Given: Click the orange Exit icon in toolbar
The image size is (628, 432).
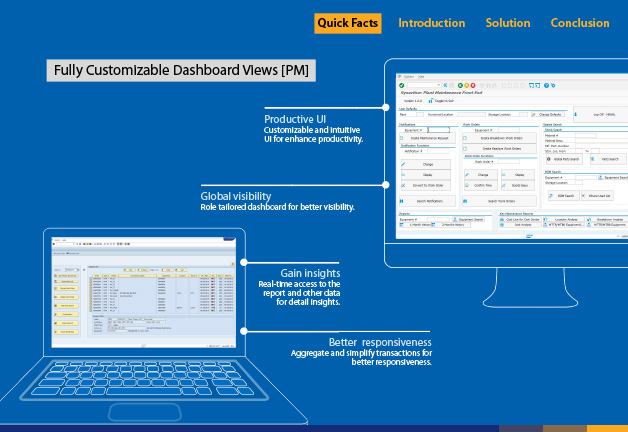Looking at the screenshot, I should coord(466,86).
